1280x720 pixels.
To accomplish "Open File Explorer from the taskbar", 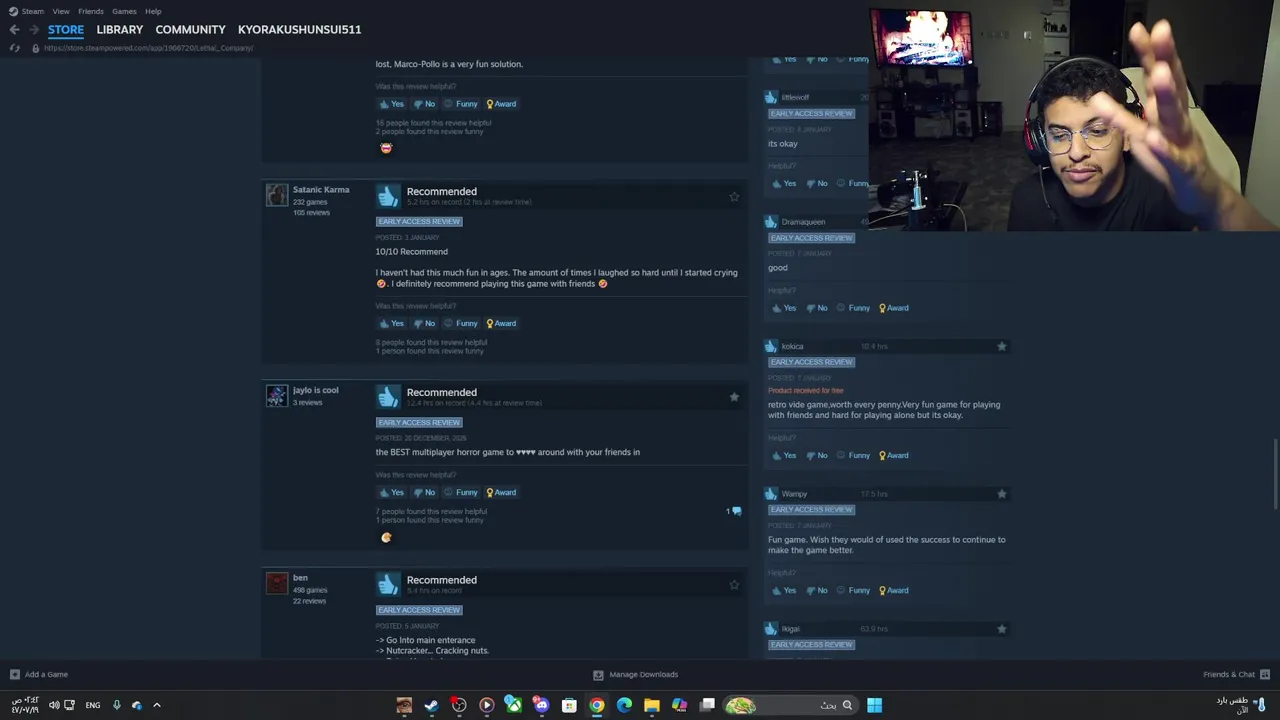I will [x=652, y=705].
